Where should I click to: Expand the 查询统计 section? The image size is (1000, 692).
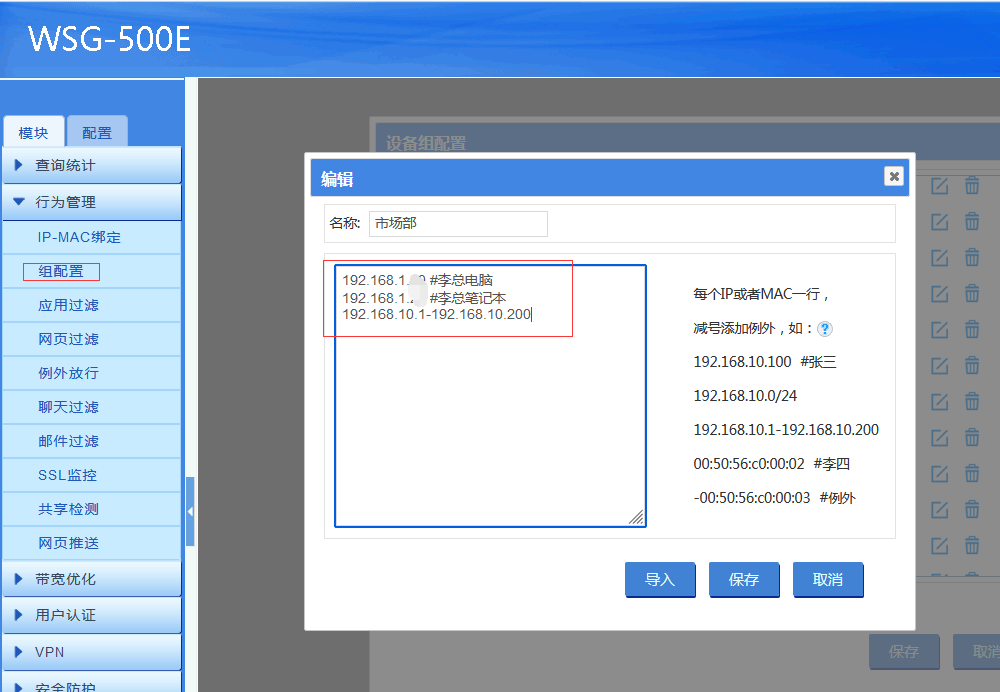coord(91,165)
